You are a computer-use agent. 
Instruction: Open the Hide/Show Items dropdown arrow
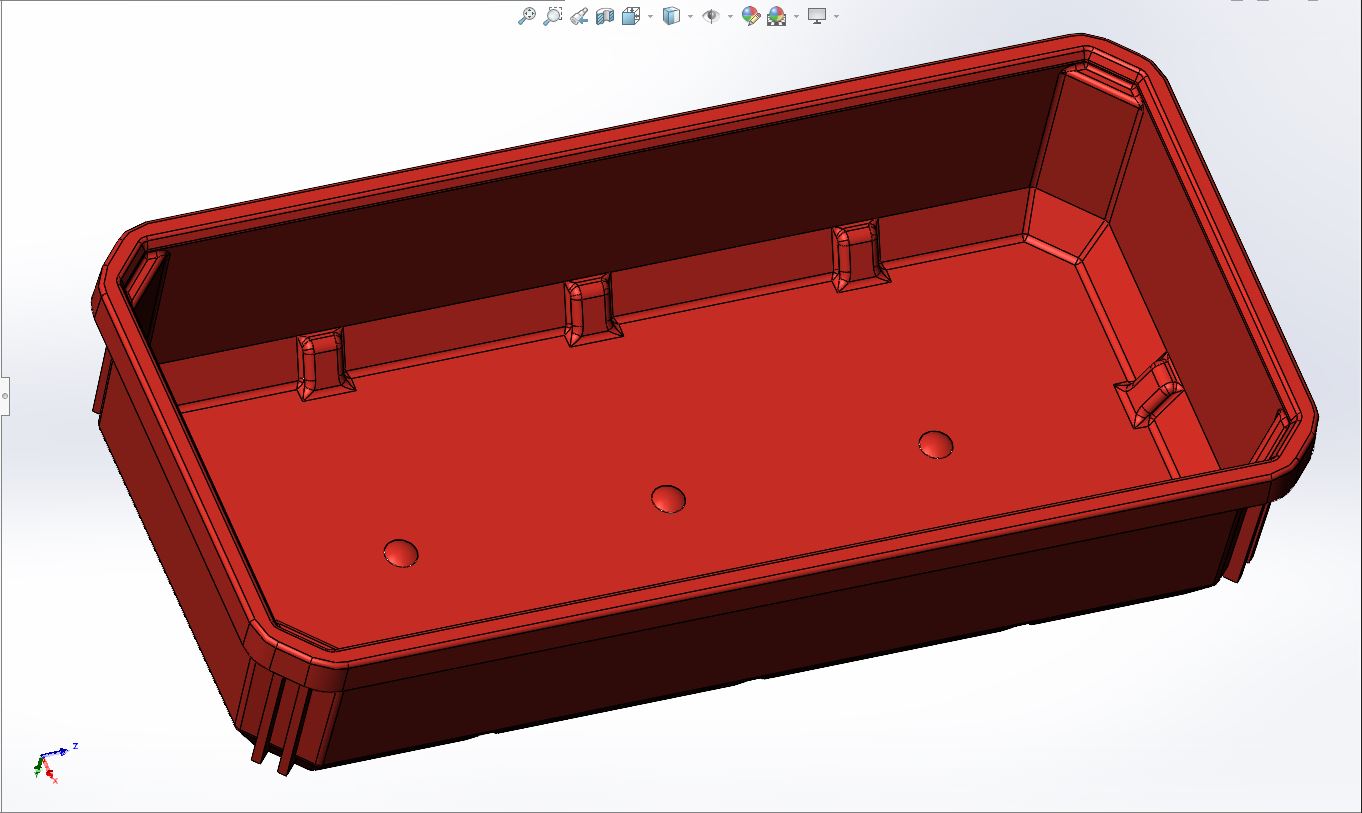tap(730, 16)
